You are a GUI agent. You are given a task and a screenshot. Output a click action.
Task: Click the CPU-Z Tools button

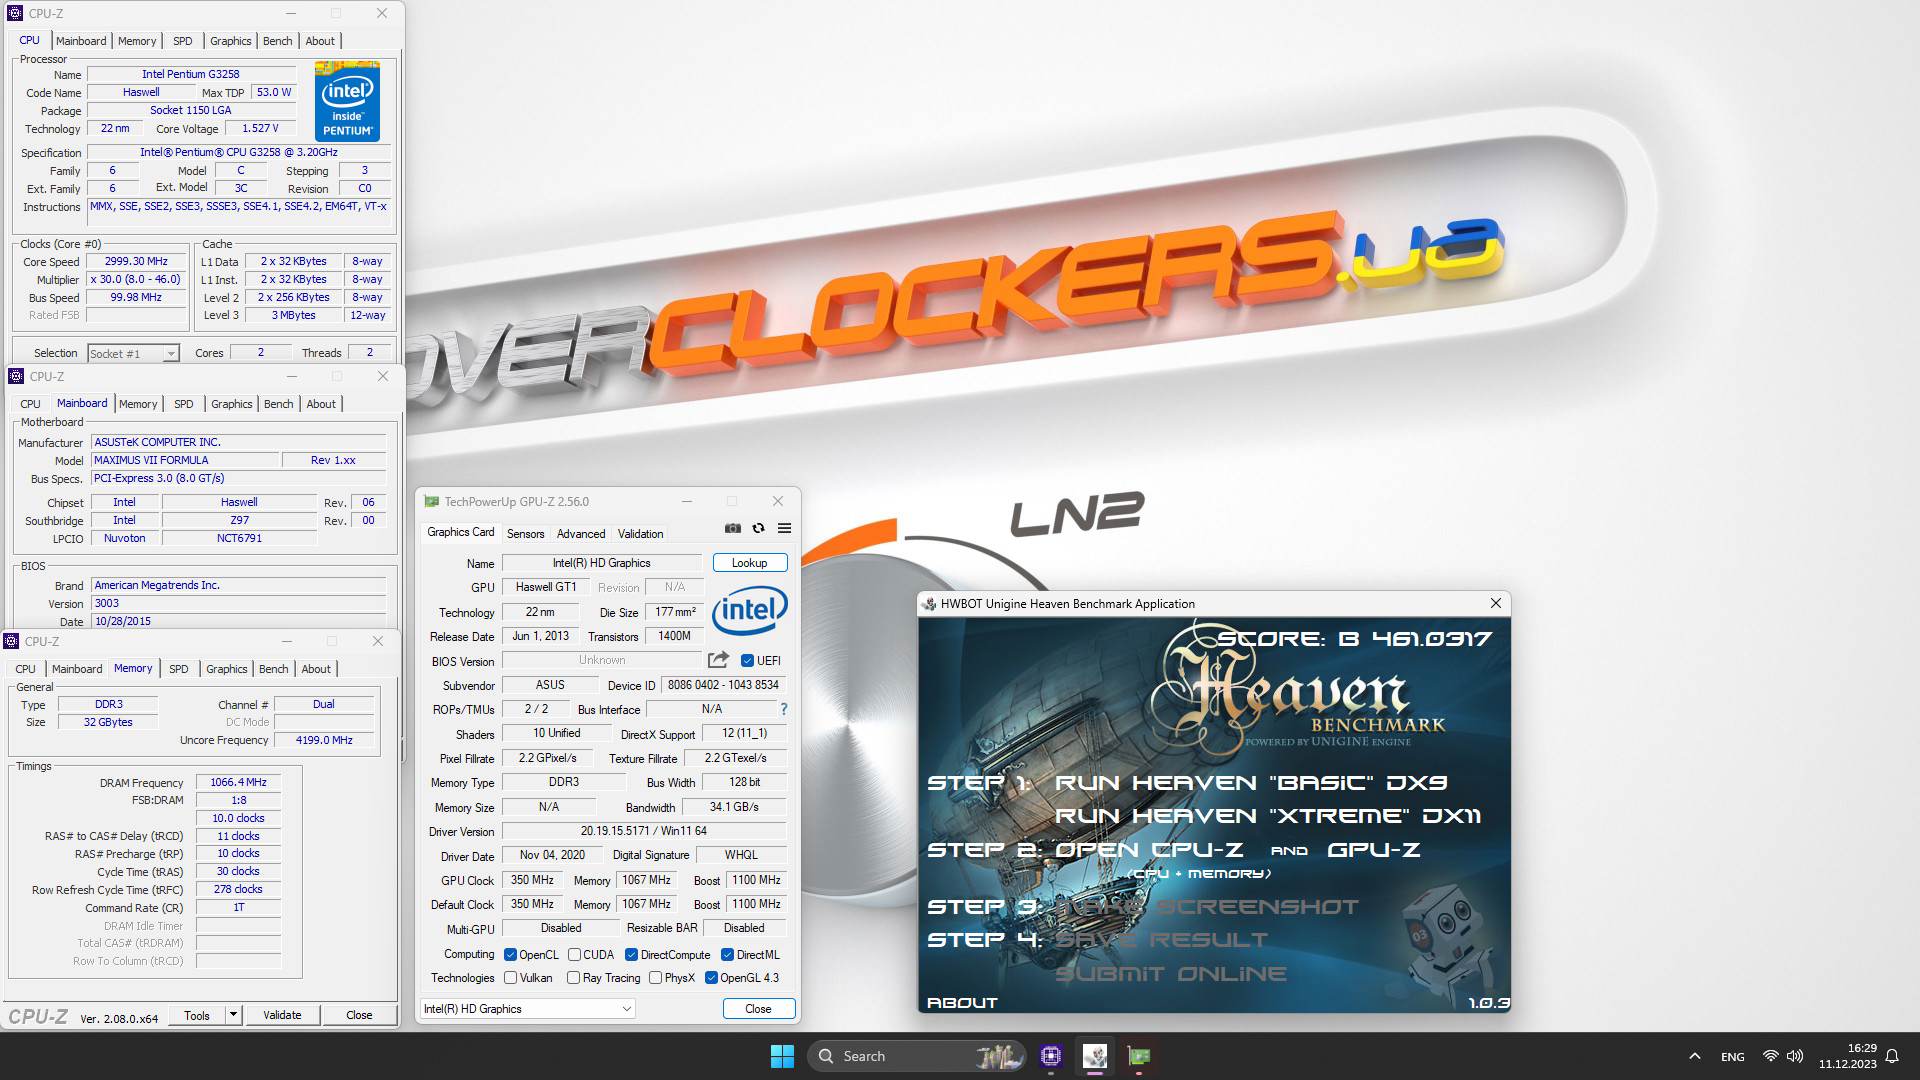pos(197,1015)
